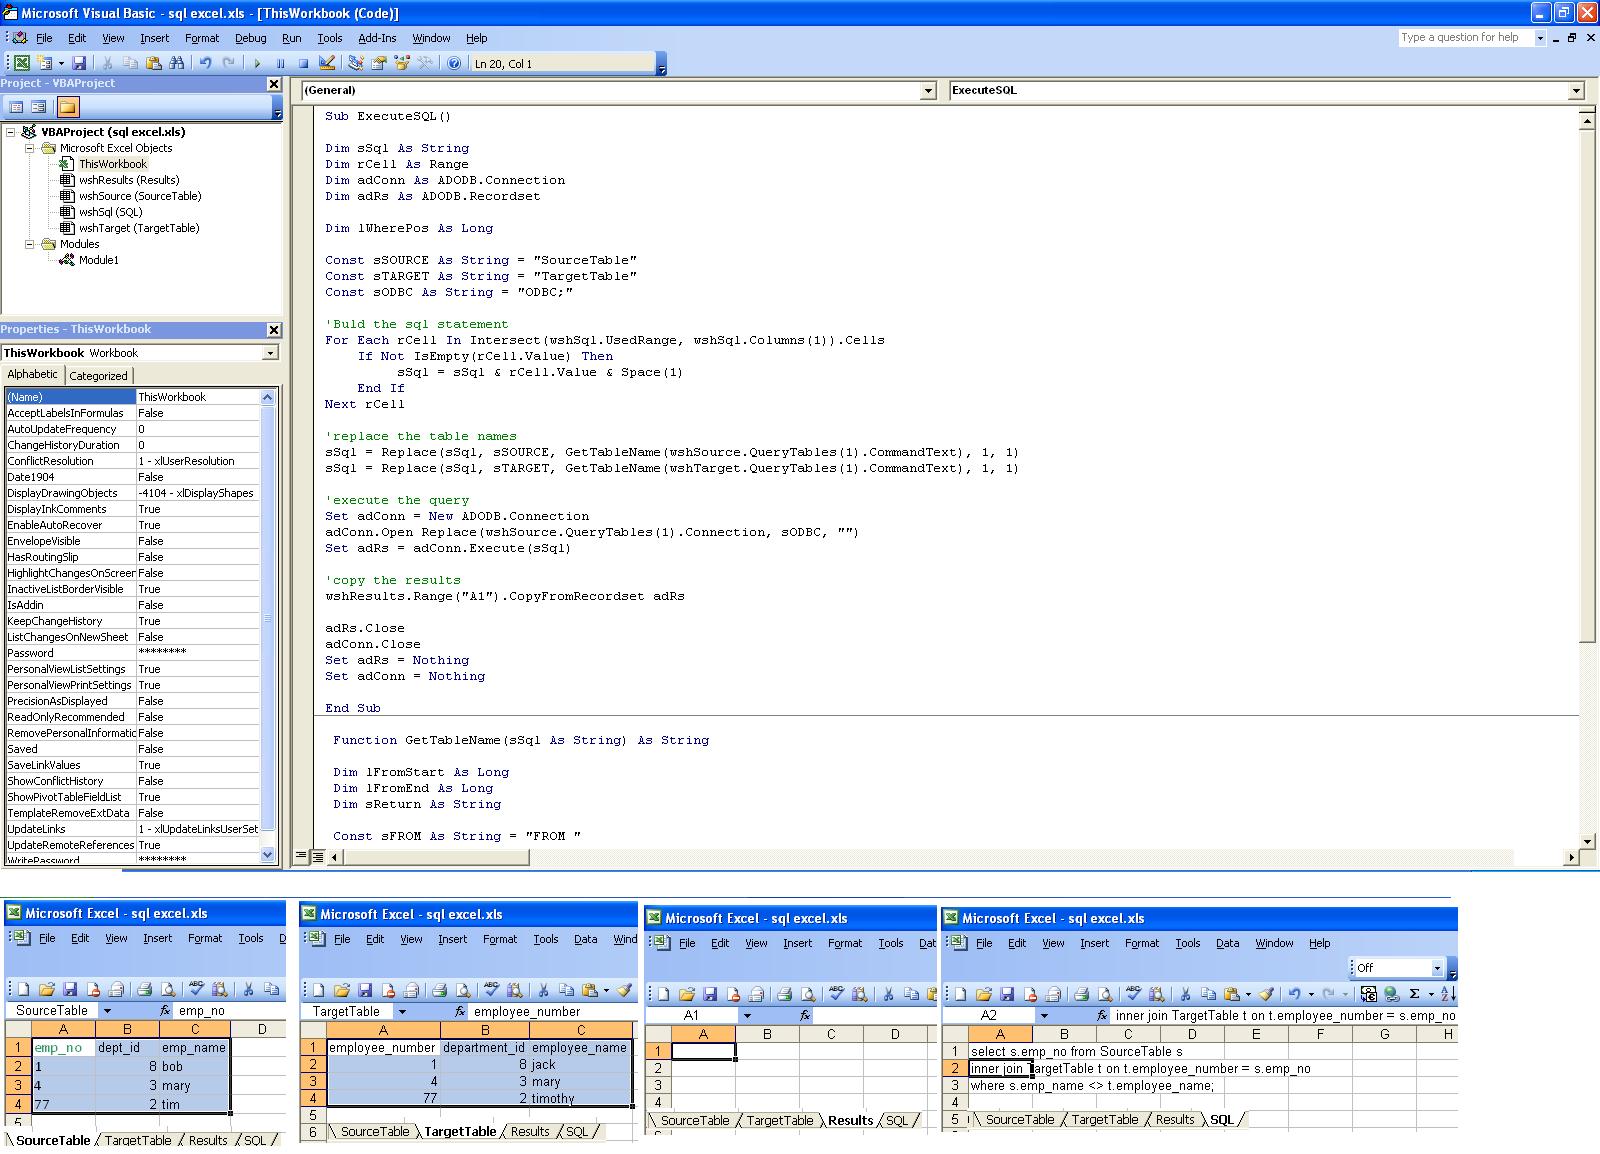Click the Run Sub green play icon
This screenshot has width=1600, height=1154.
coord(257,63)
